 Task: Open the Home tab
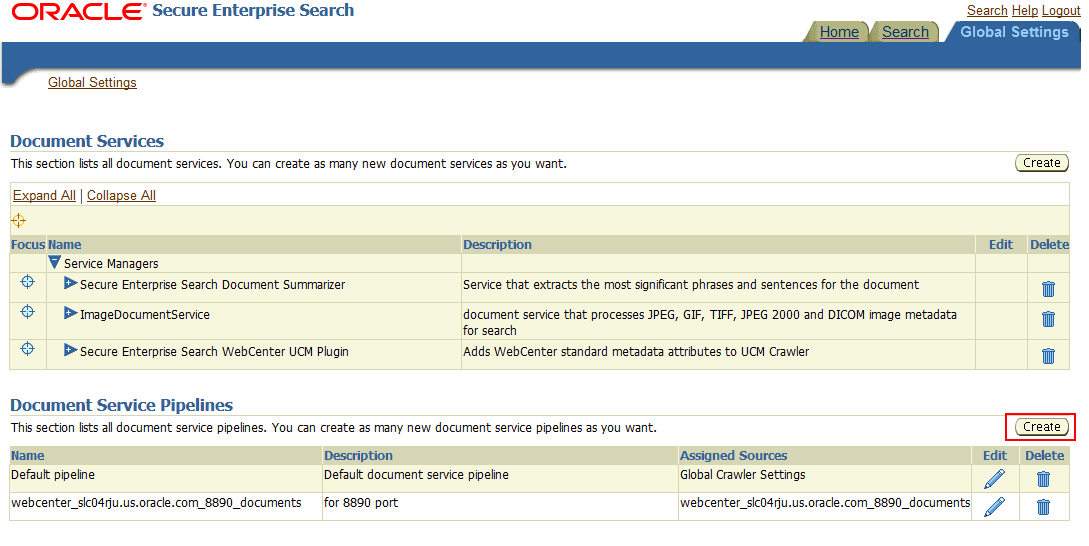[x=839, y=32]
